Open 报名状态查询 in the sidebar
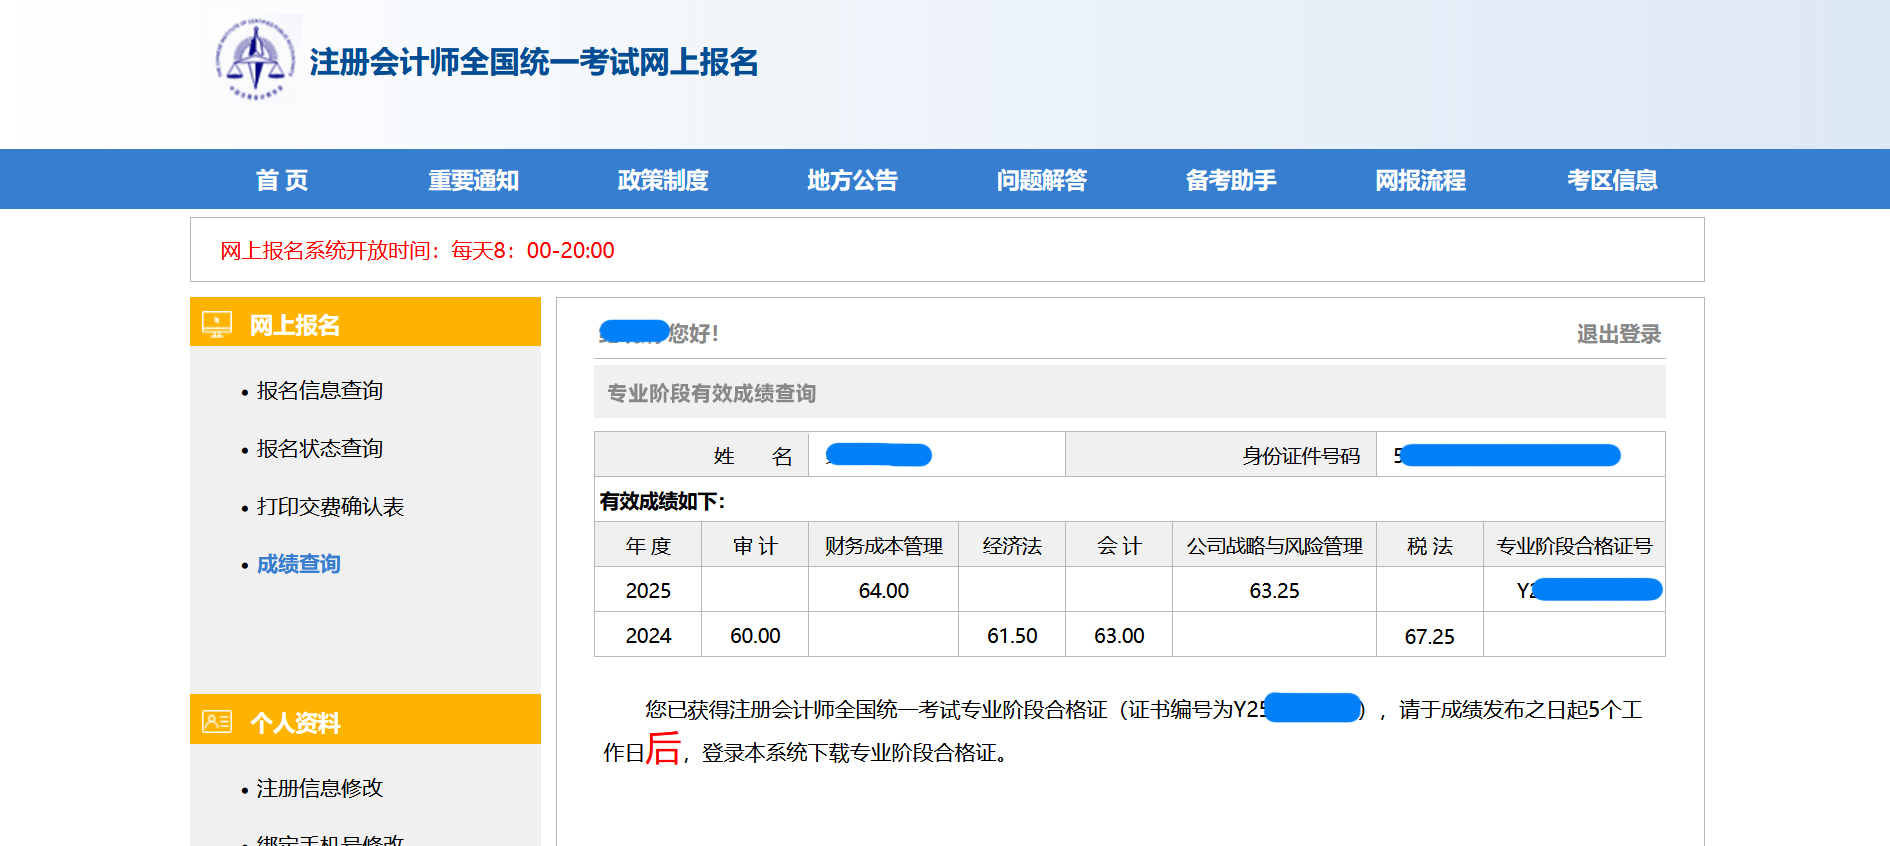Screen dimensions: 1890x846 [319, 449]
